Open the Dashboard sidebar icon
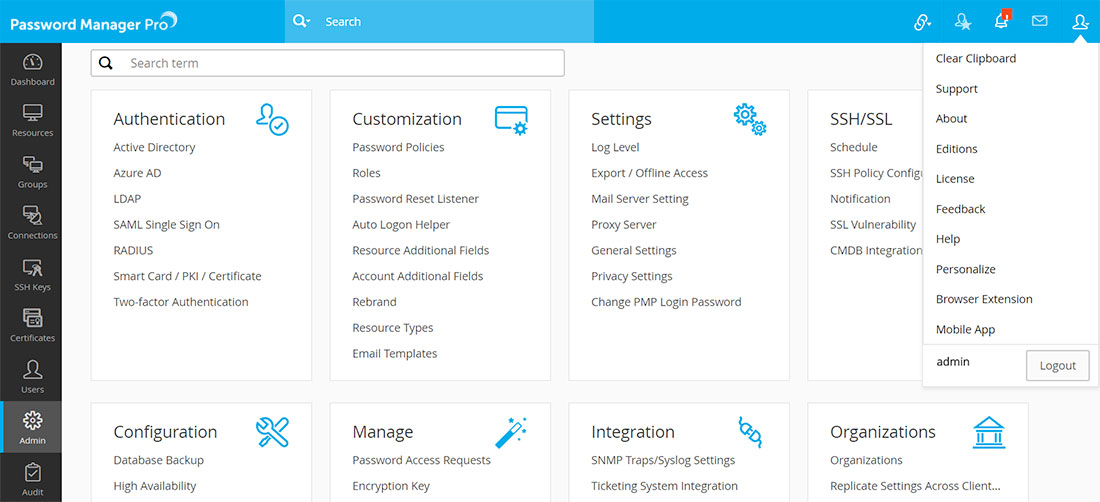The image size is (1100, 502). coord(32,62)
